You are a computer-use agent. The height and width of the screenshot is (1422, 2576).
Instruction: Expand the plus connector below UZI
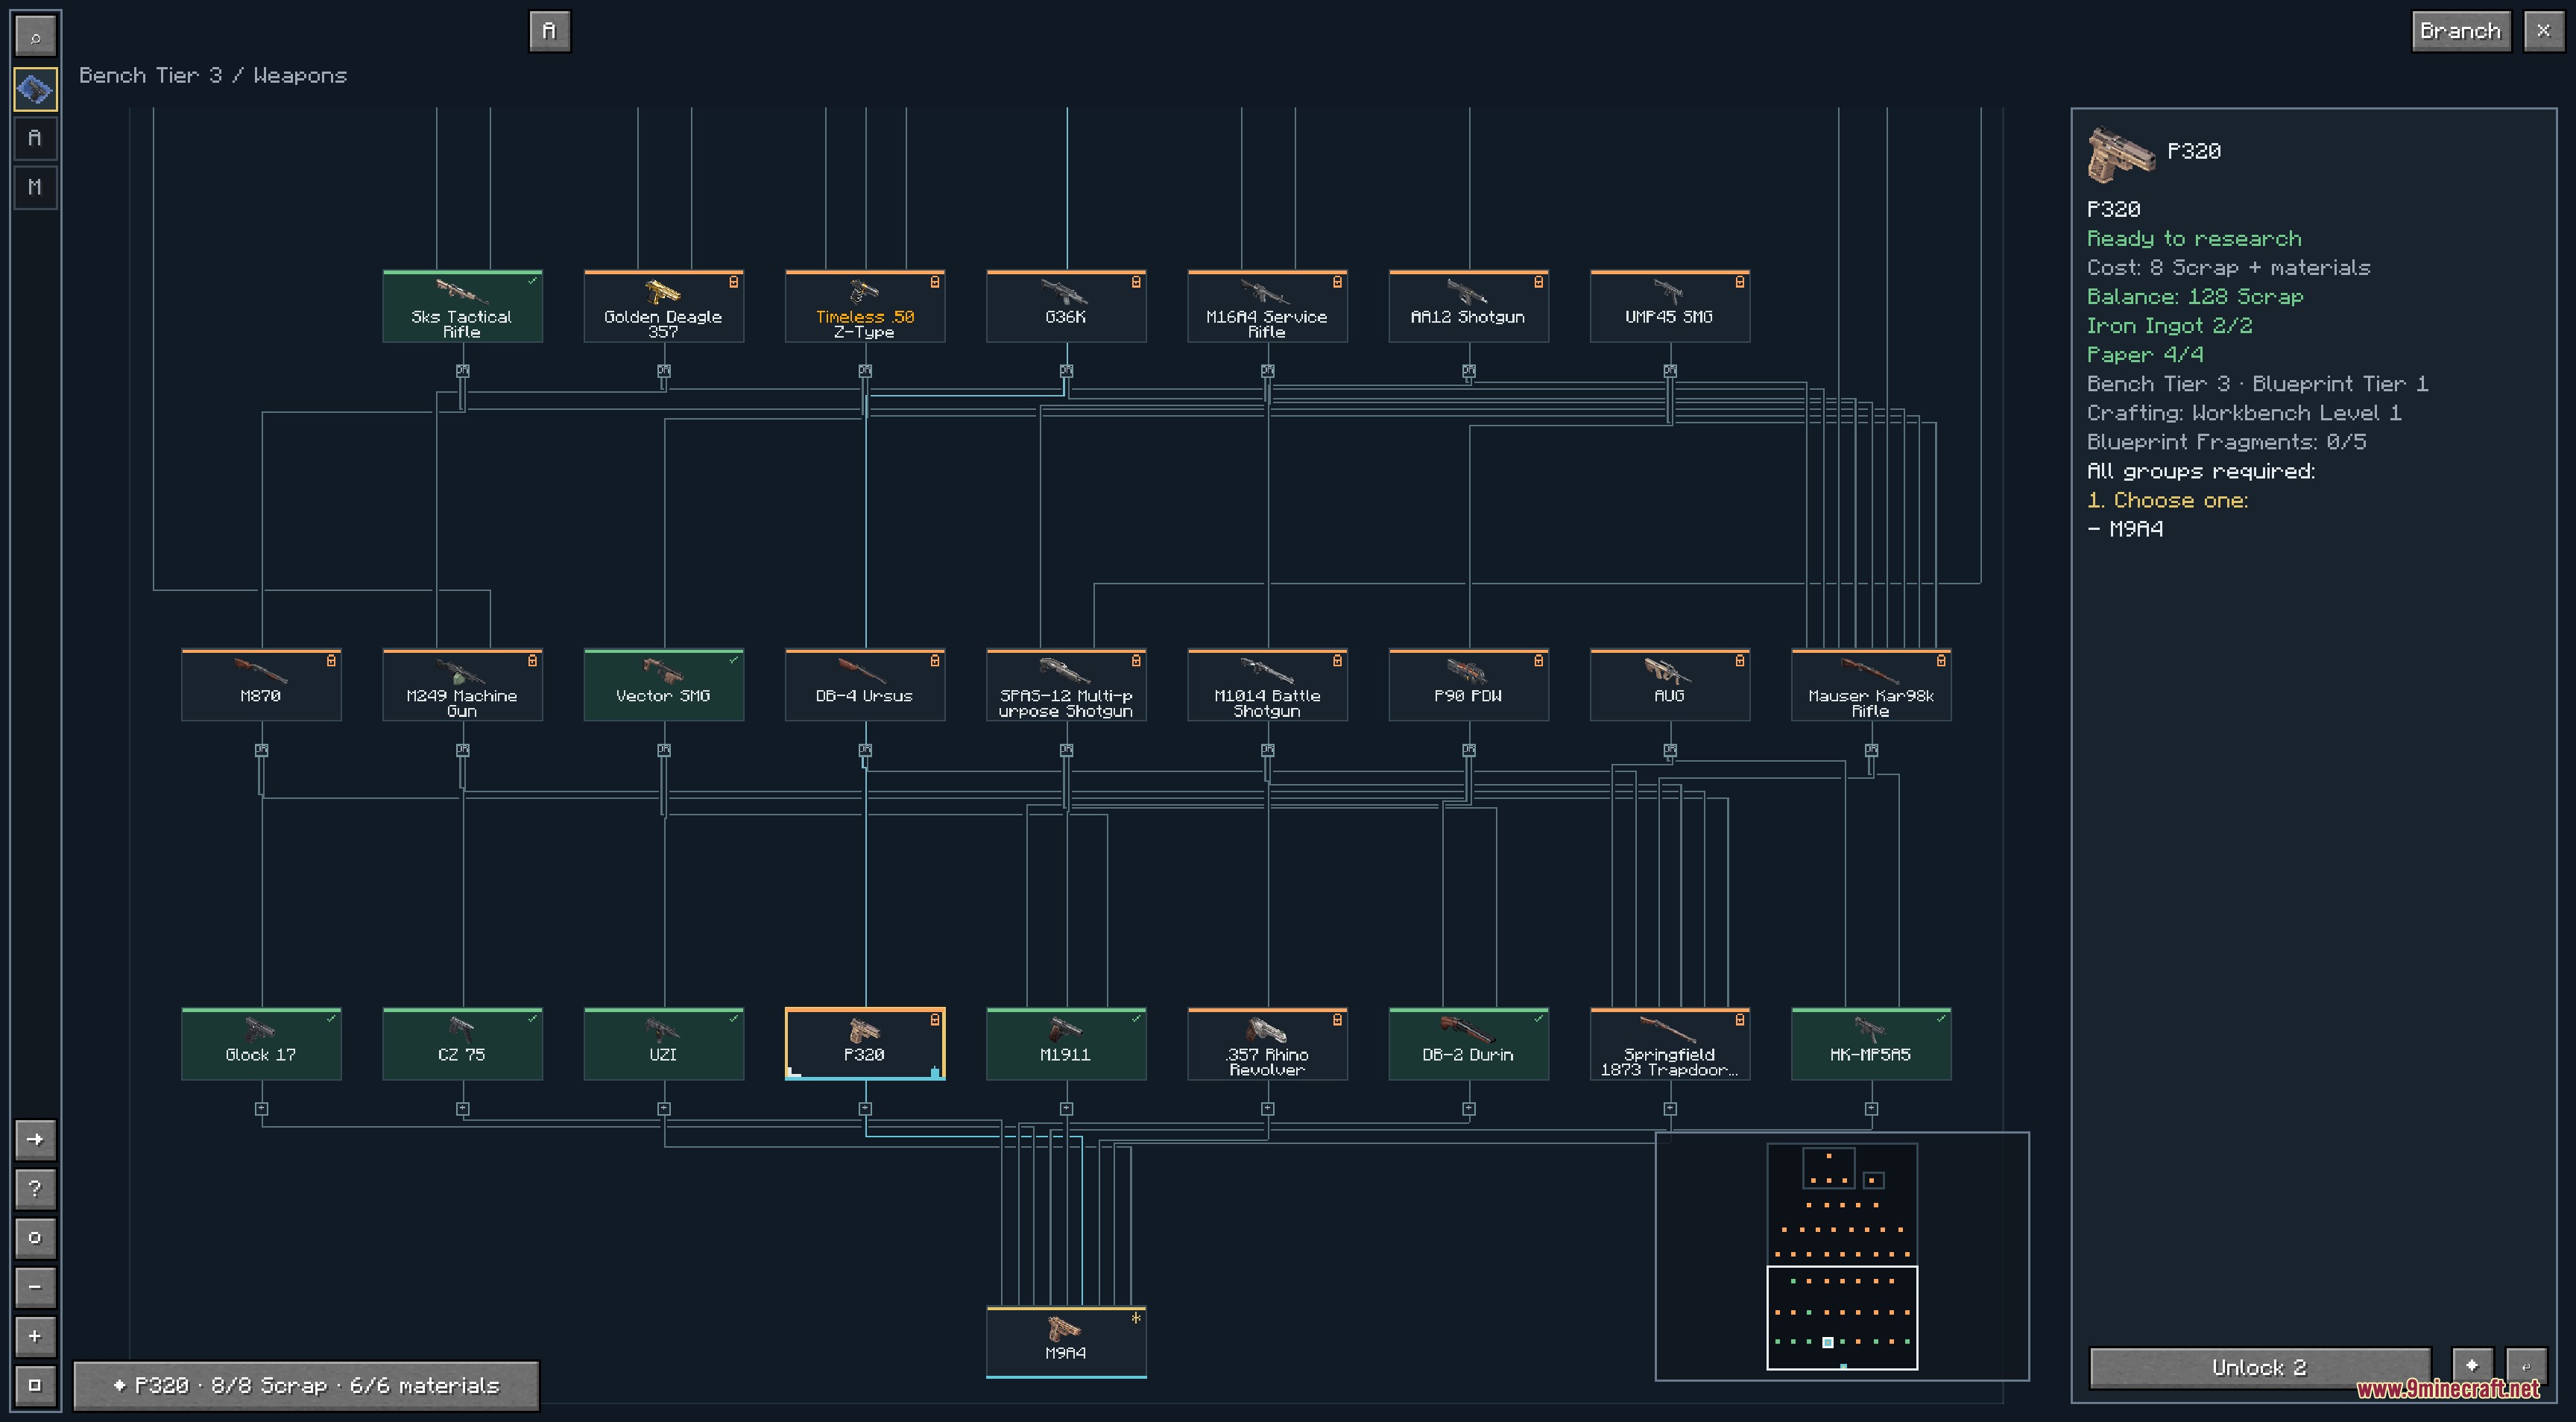[x=664, y=1109]
